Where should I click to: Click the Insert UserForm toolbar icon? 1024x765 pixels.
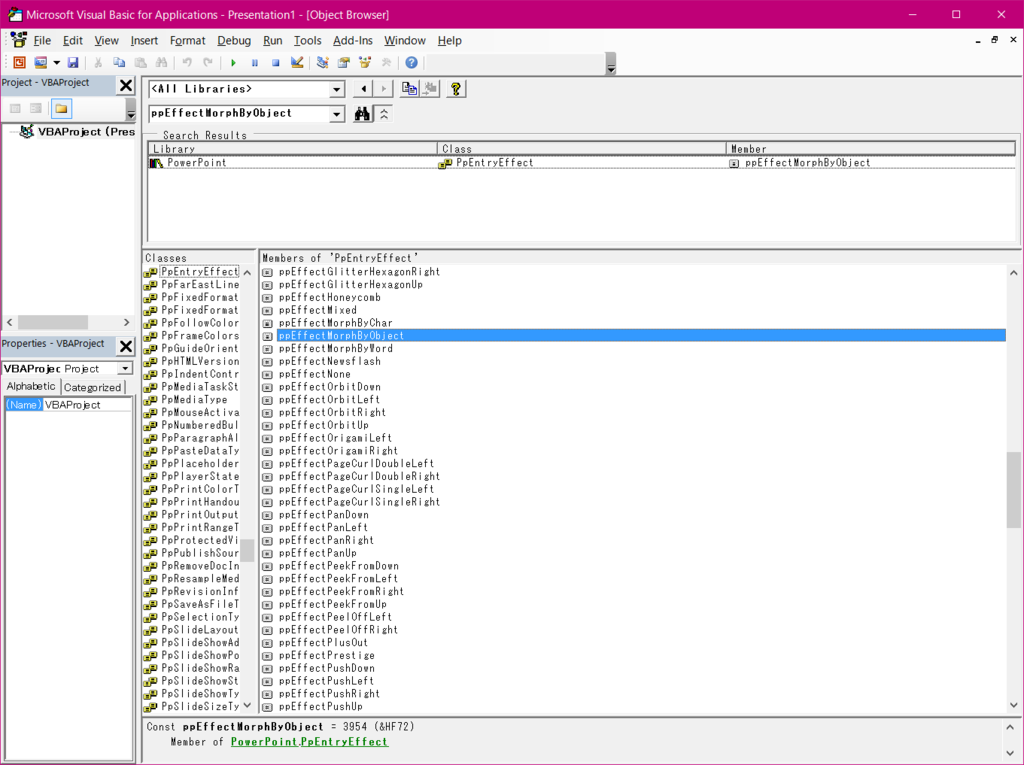pos(40,63)
